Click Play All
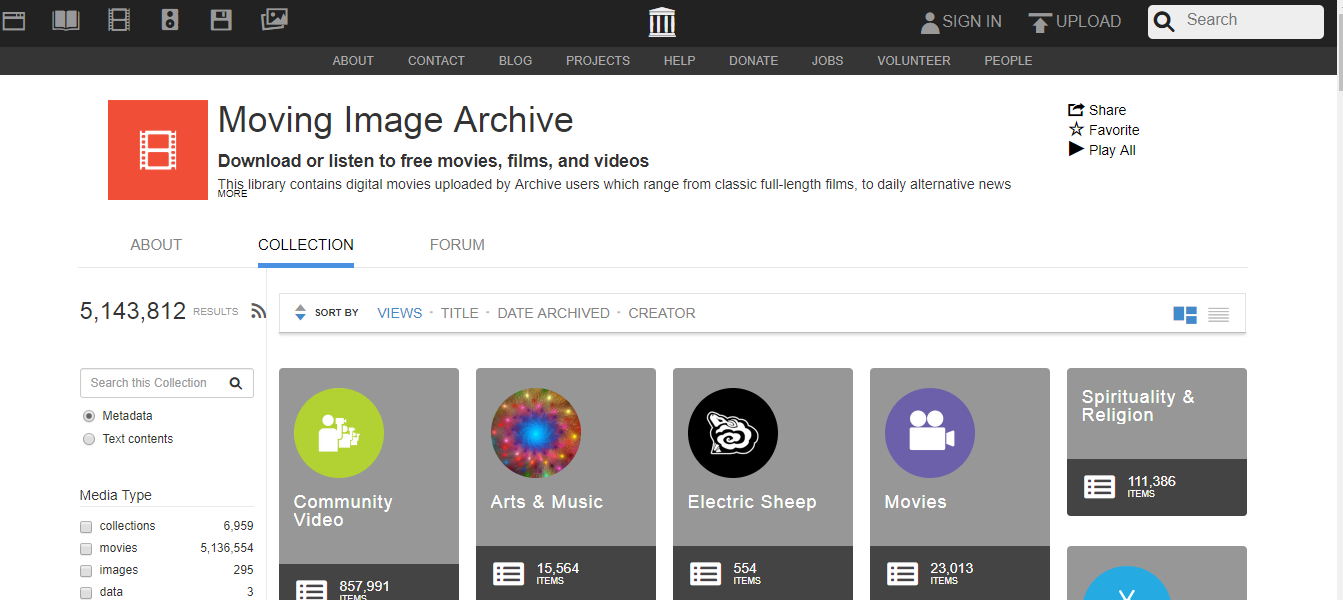1343x600 pixels. click(1102, 150)
